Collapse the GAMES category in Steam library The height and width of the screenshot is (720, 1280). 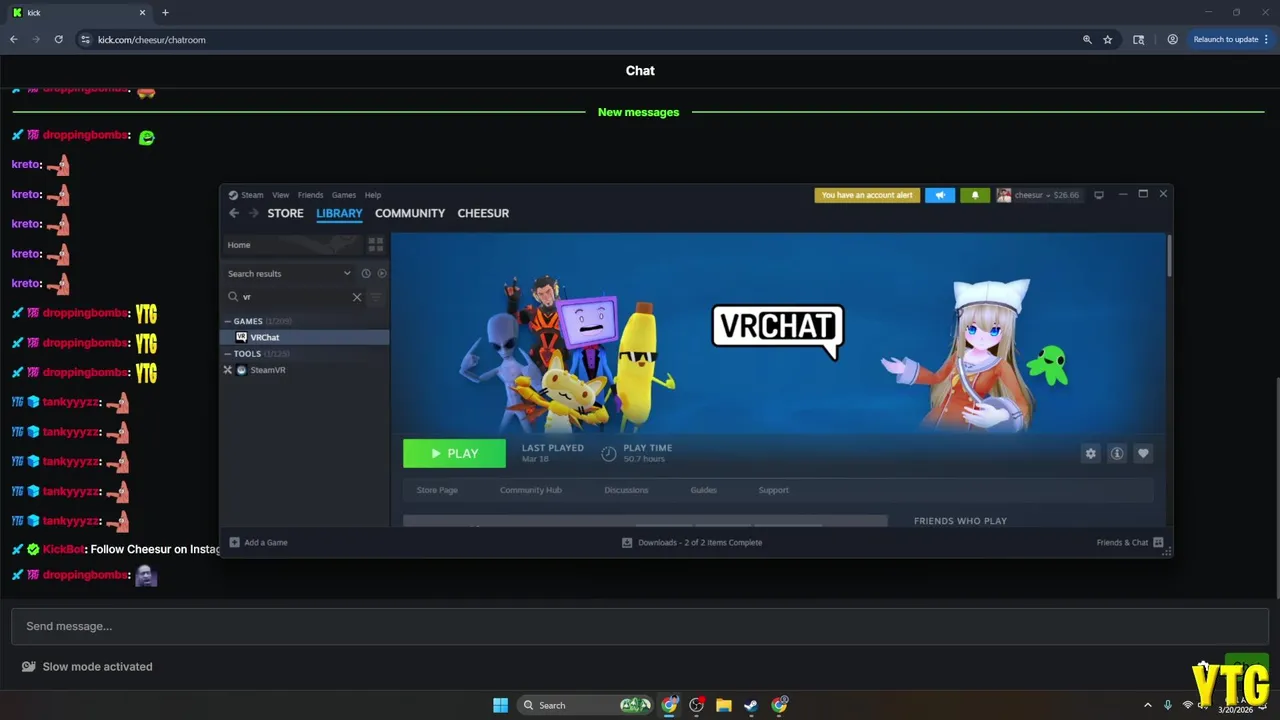228,321
